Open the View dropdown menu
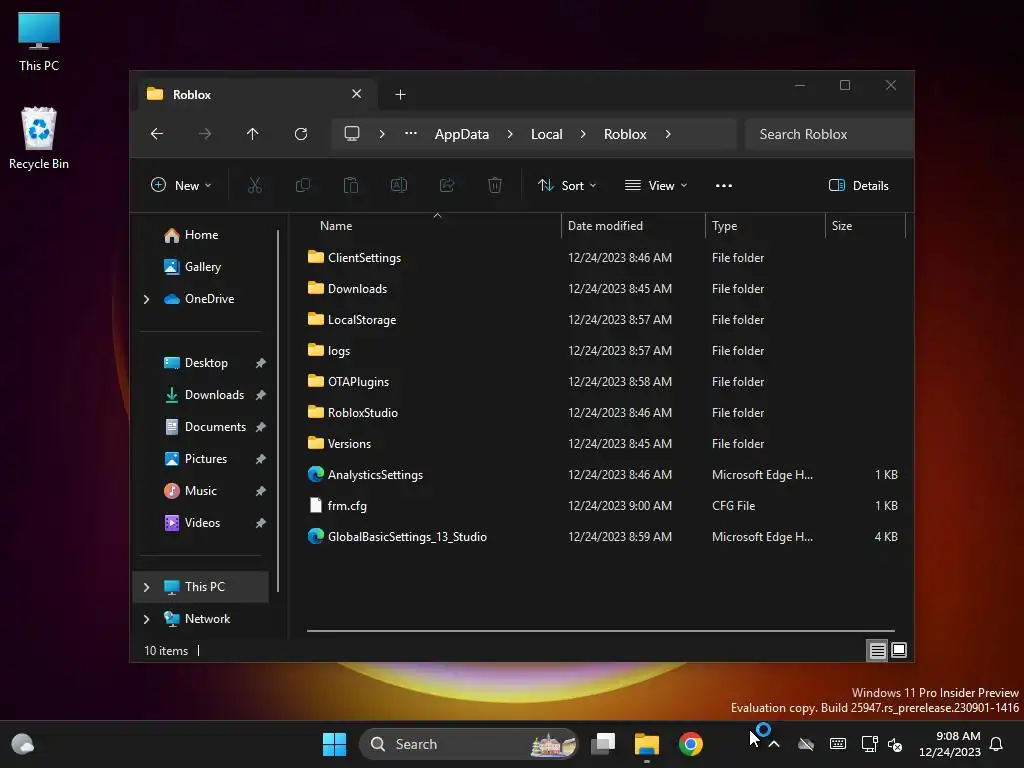This screenshot has width=1024, height=768. click(x=656, y=185)
